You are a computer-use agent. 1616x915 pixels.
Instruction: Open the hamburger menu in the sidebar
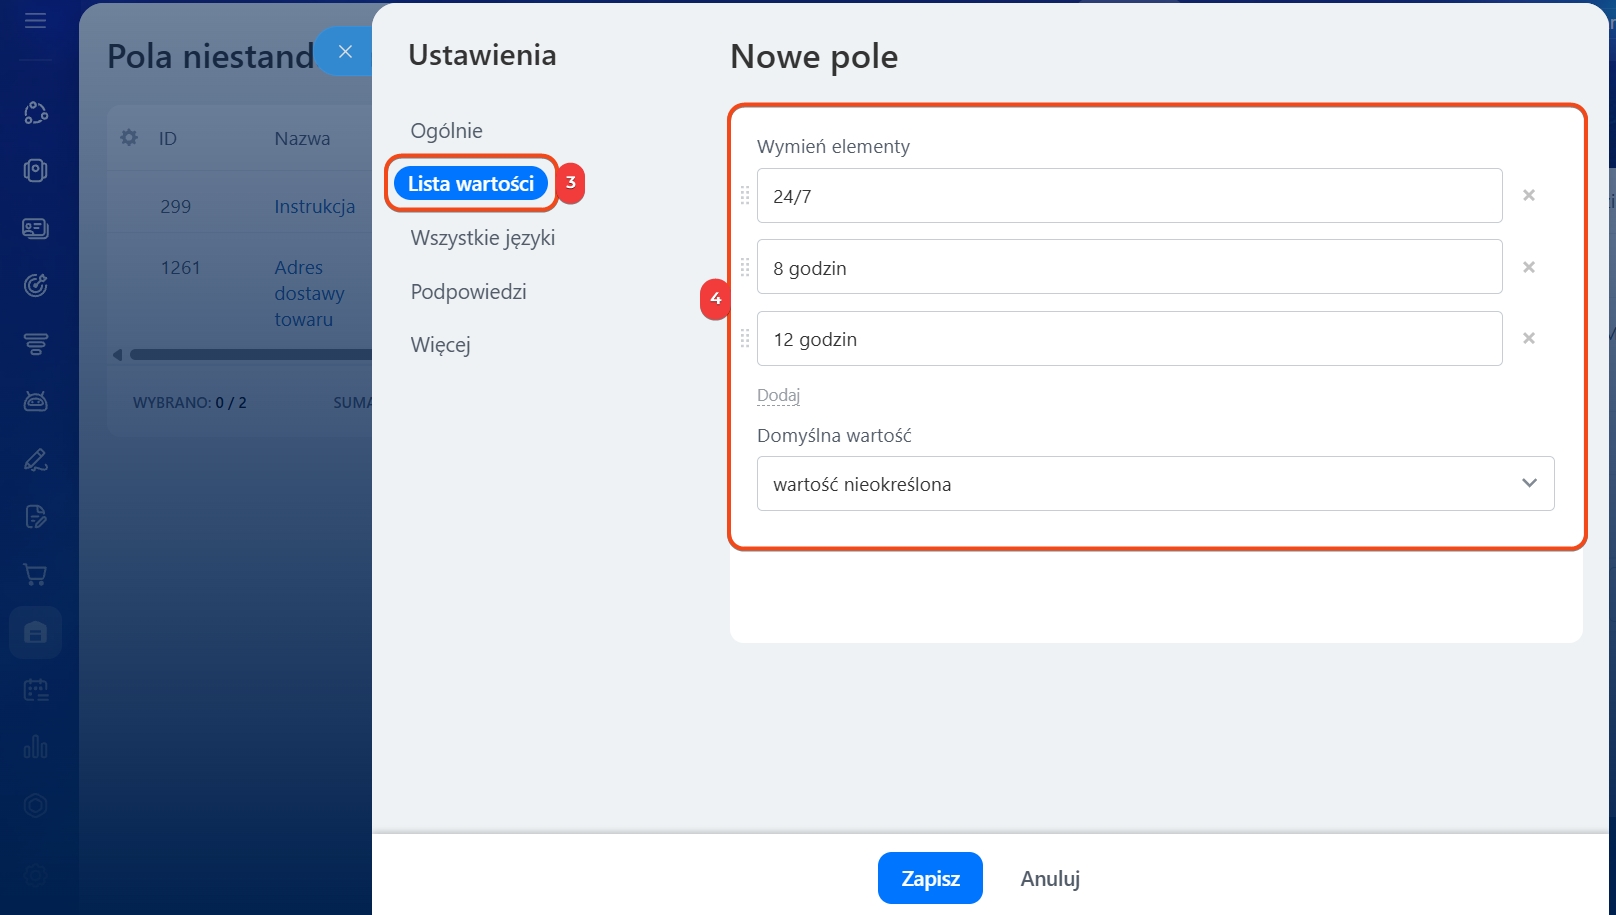pos(35,21)
